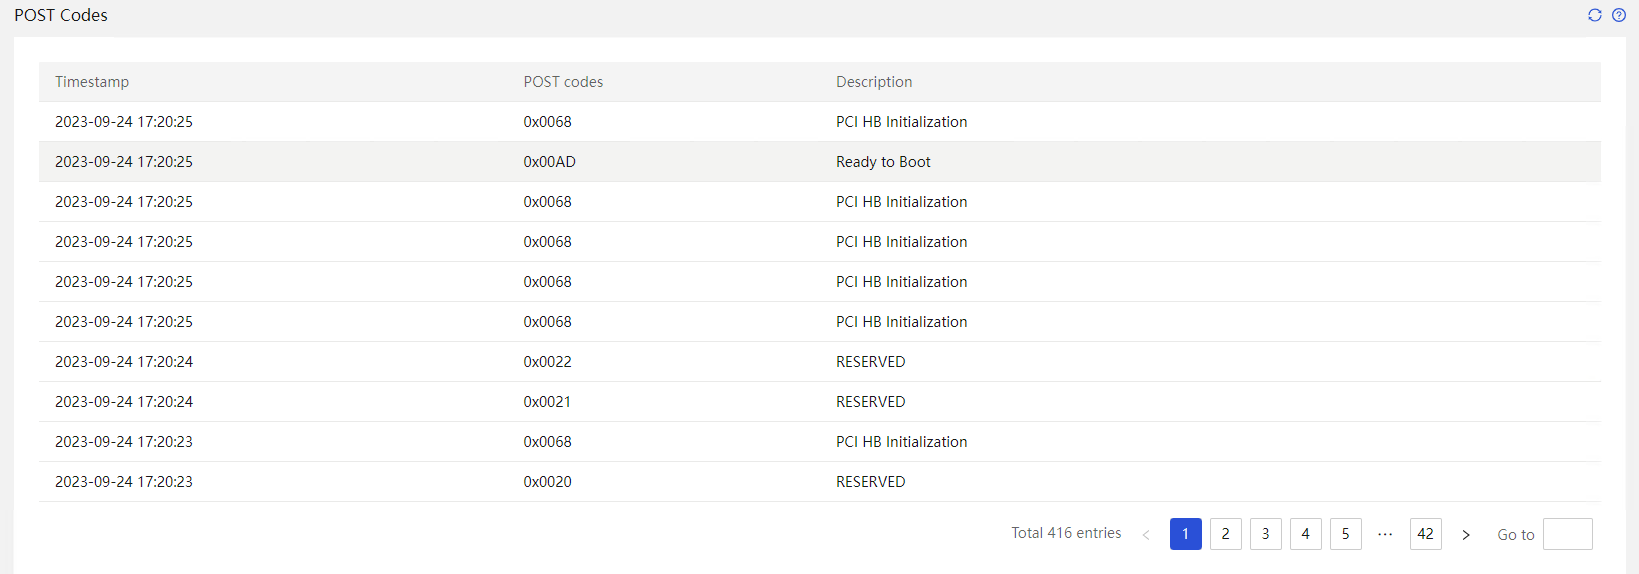The height and width of the screenshot is (574, 1639).
Task: Click the POST codes column header
Action: (563, 82)
